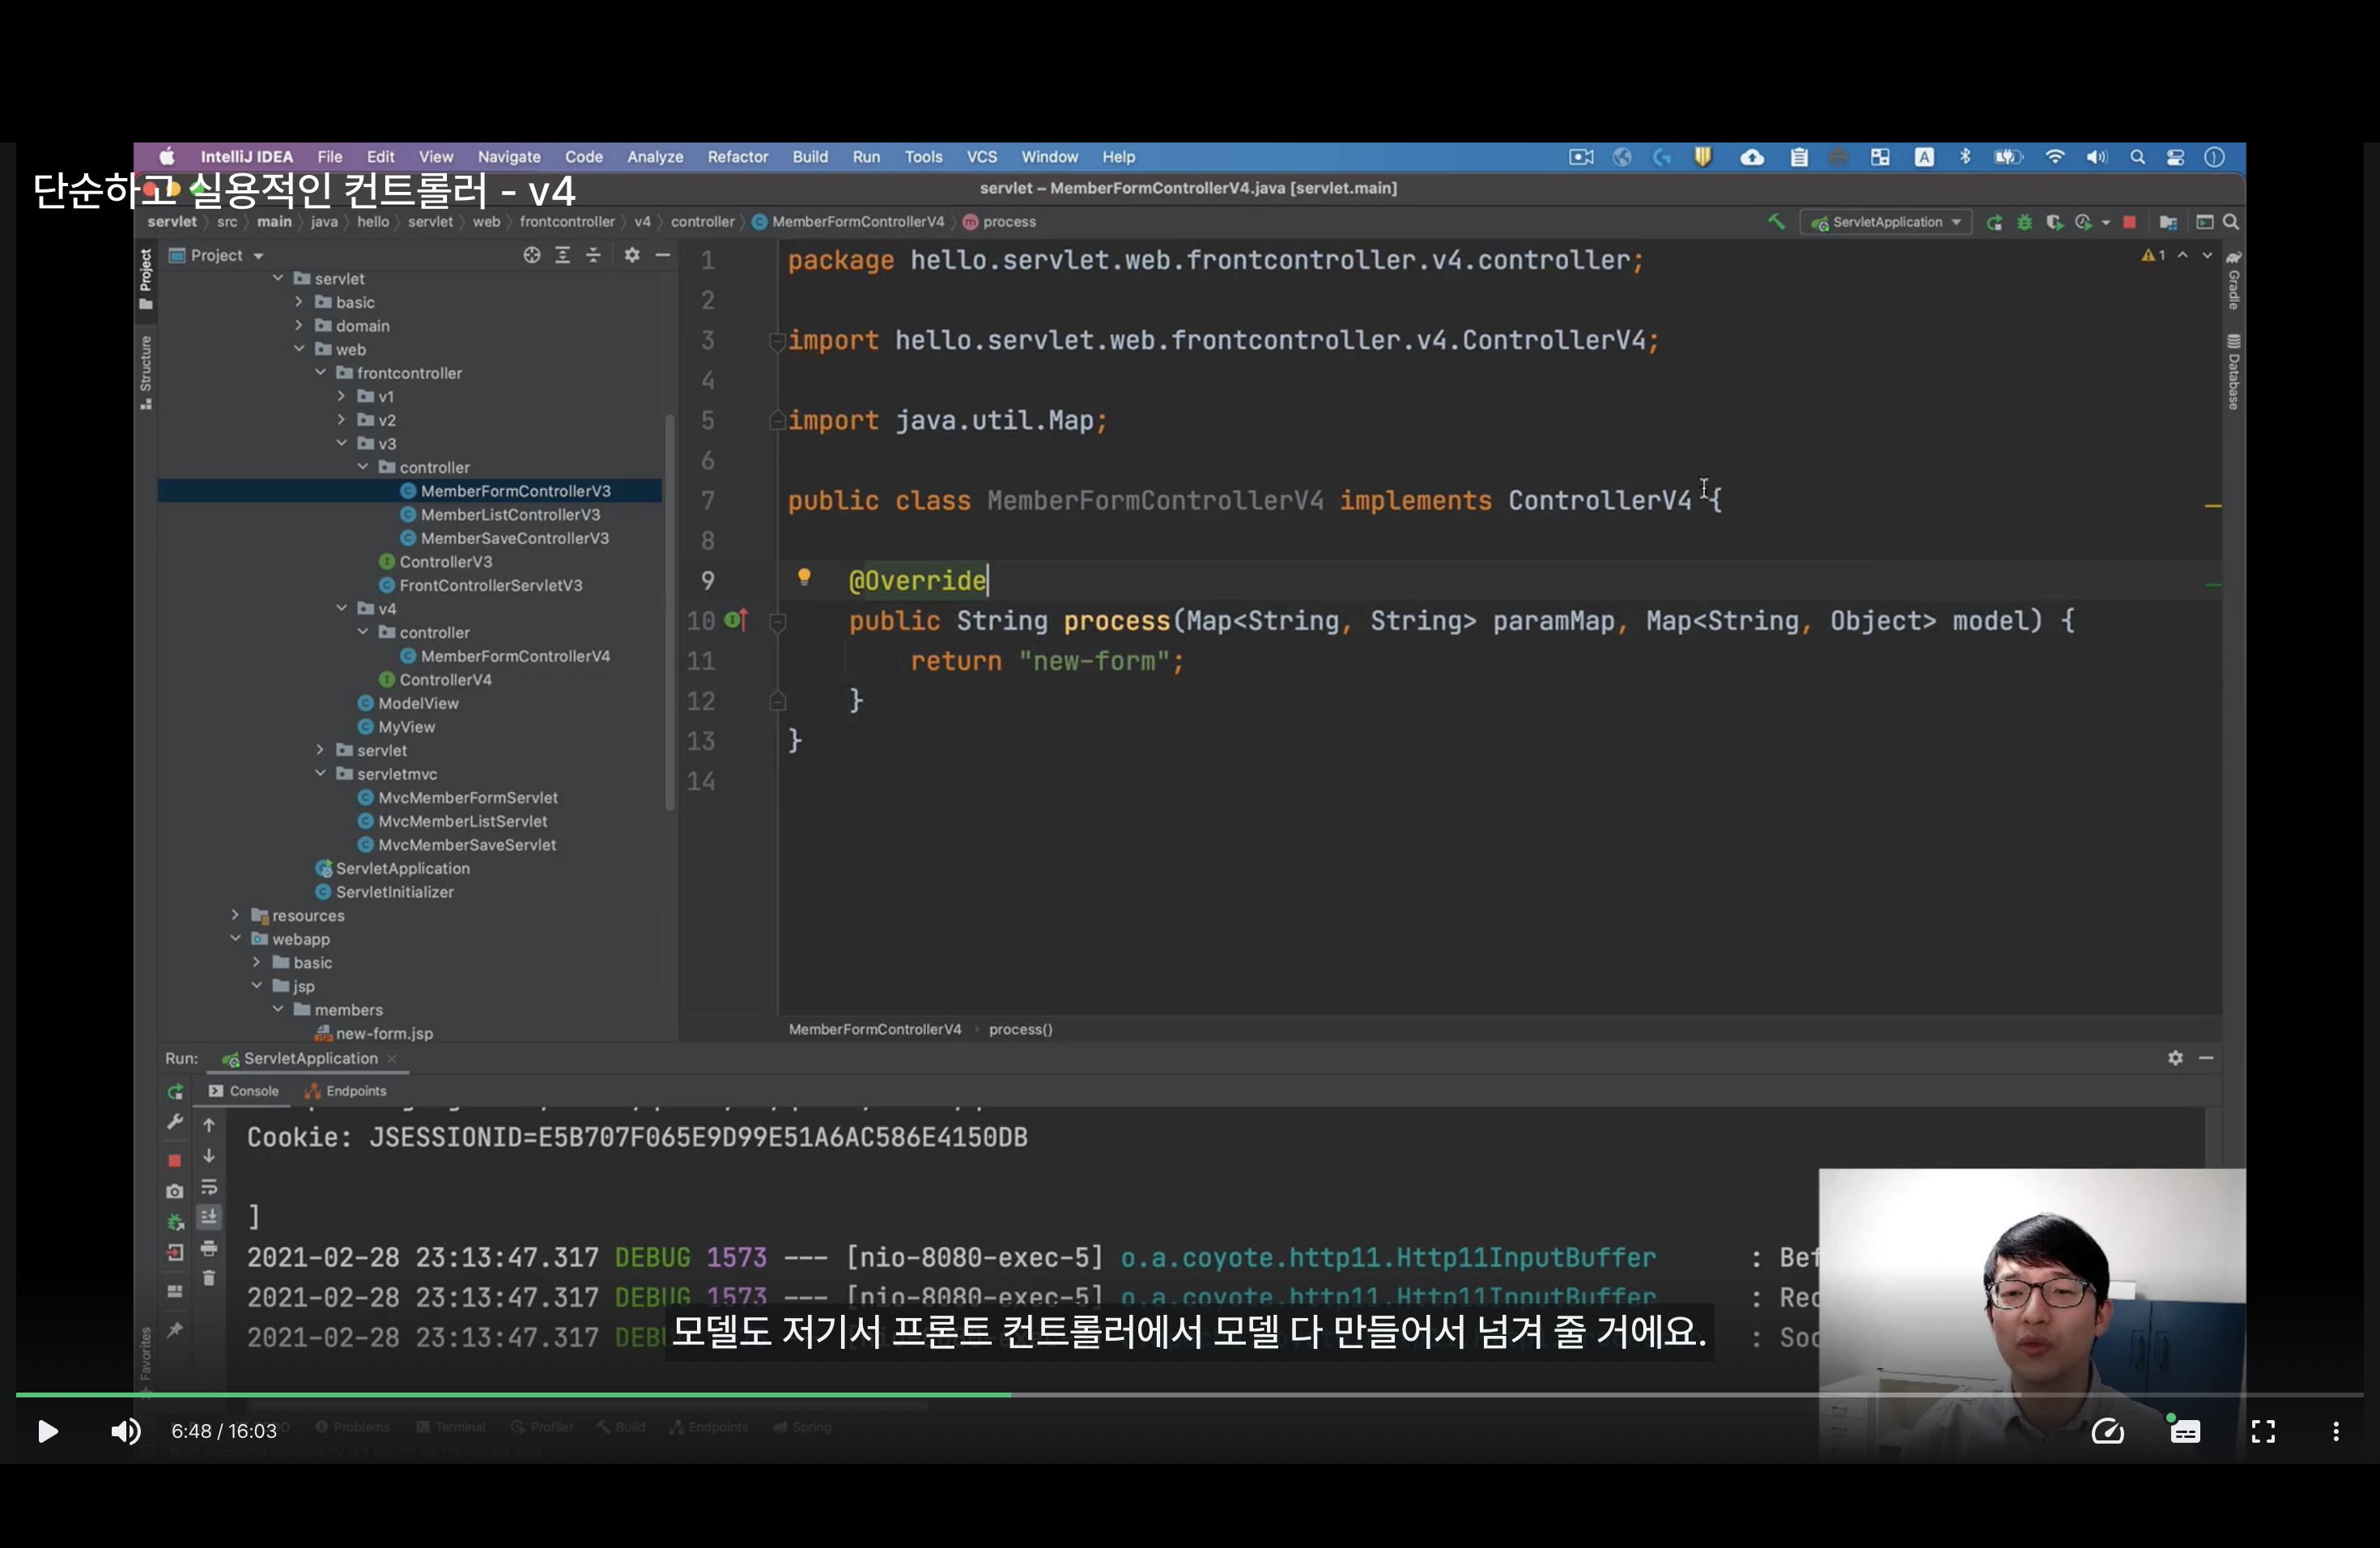Click the Bookmark icon in left gutter line 9

point(803,578)
